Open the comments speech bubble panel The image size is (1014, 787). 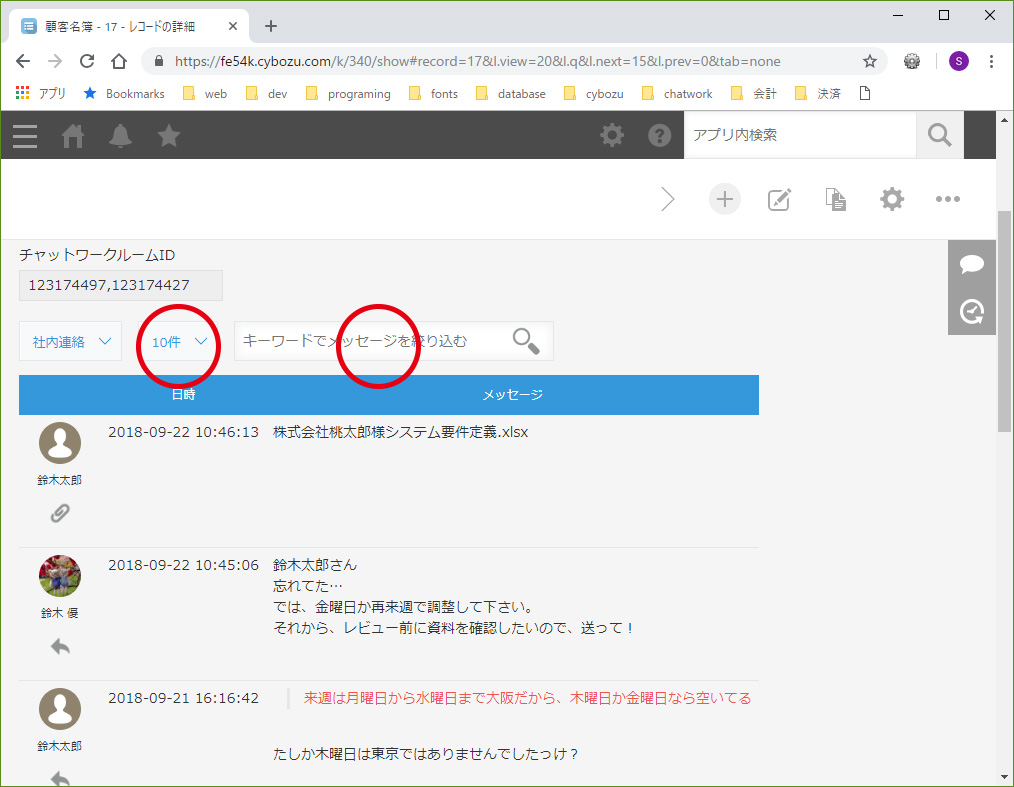pos(971,264)
